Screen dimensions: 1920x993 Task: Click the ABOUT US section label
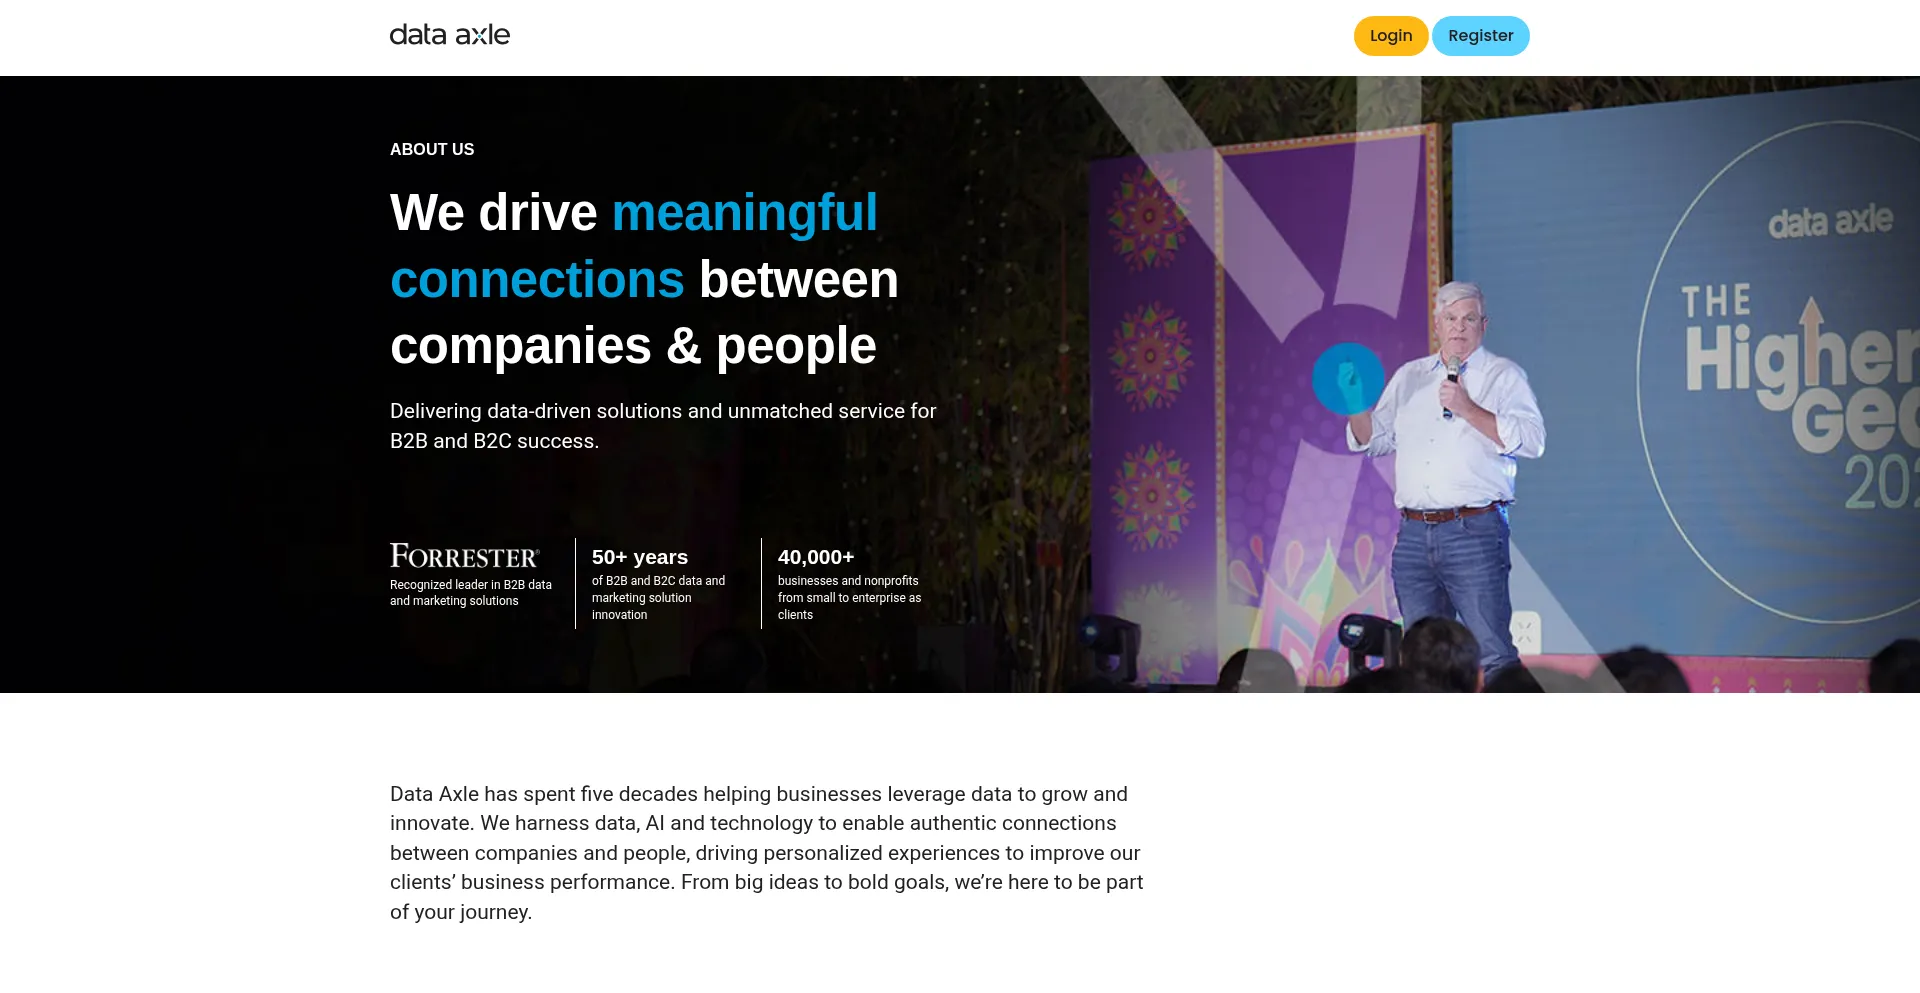click(432, 149)
